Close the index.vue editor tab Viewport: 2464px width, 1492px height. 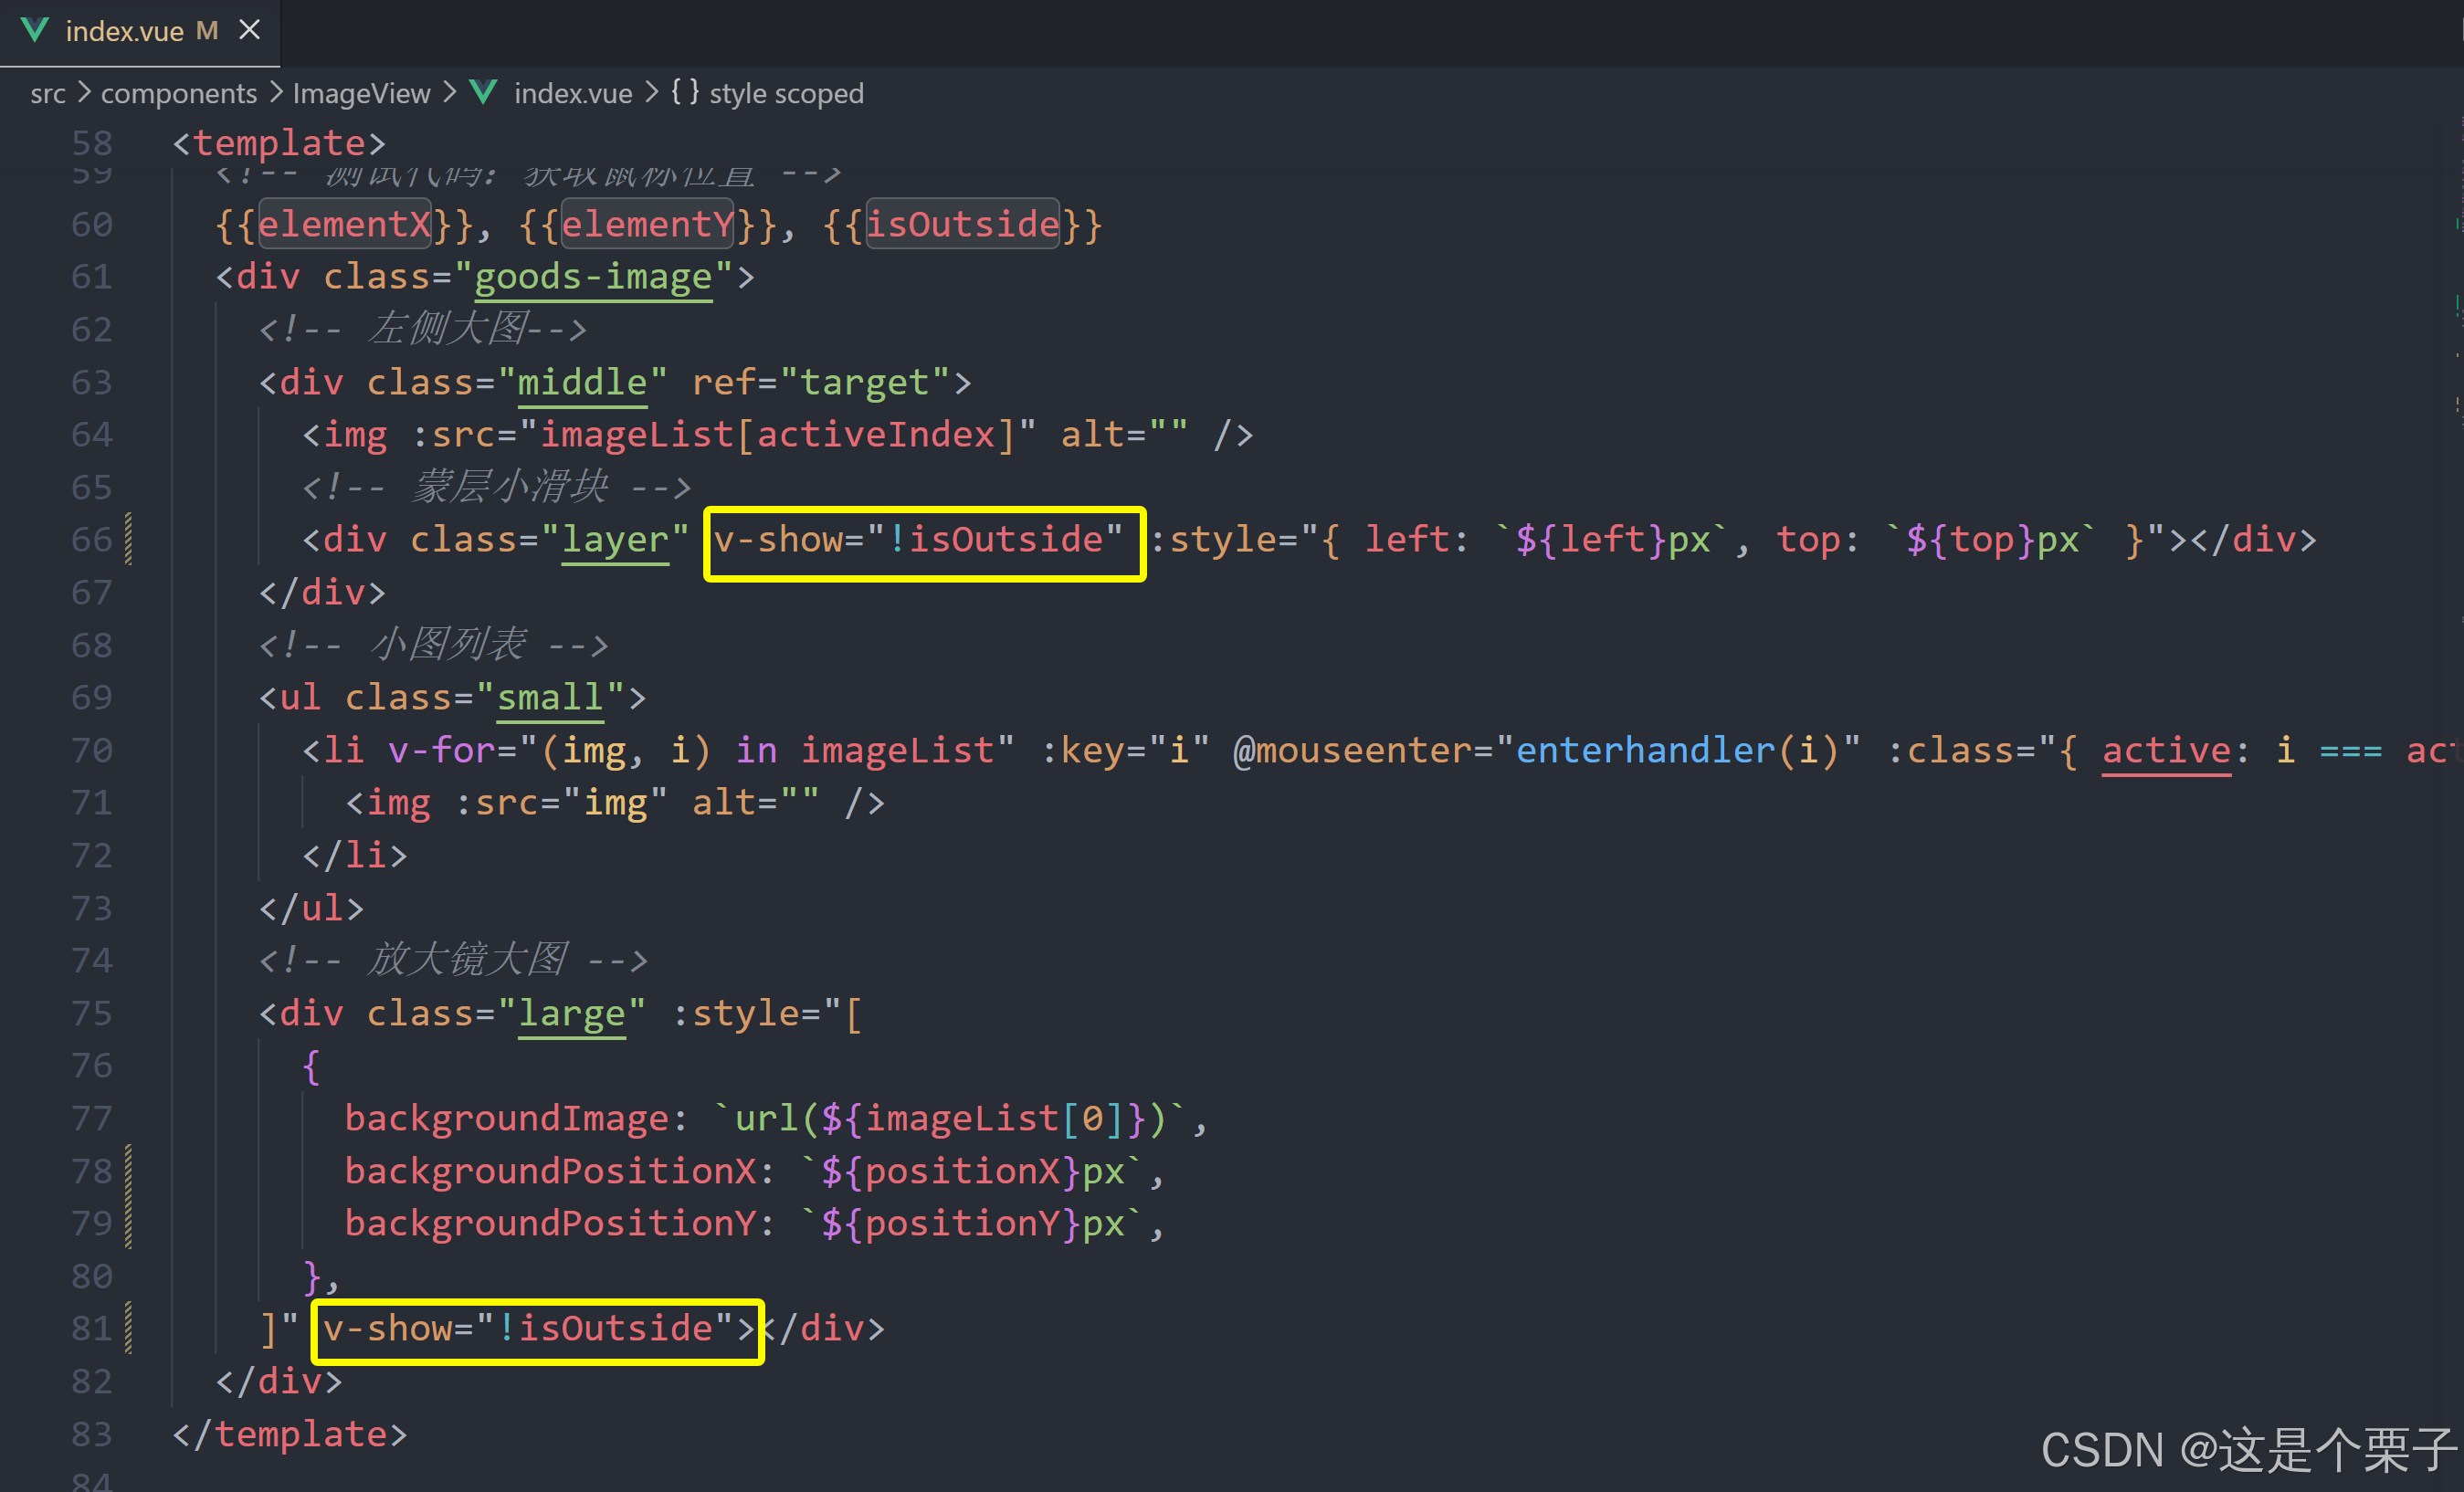coord(250,31)
